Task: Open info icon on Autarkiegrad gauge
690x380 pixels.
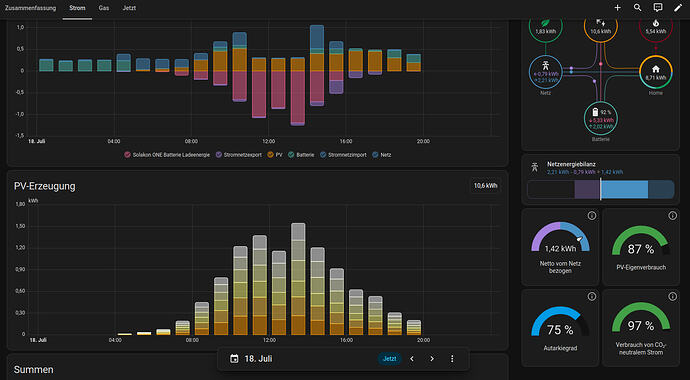Action: 591,296
